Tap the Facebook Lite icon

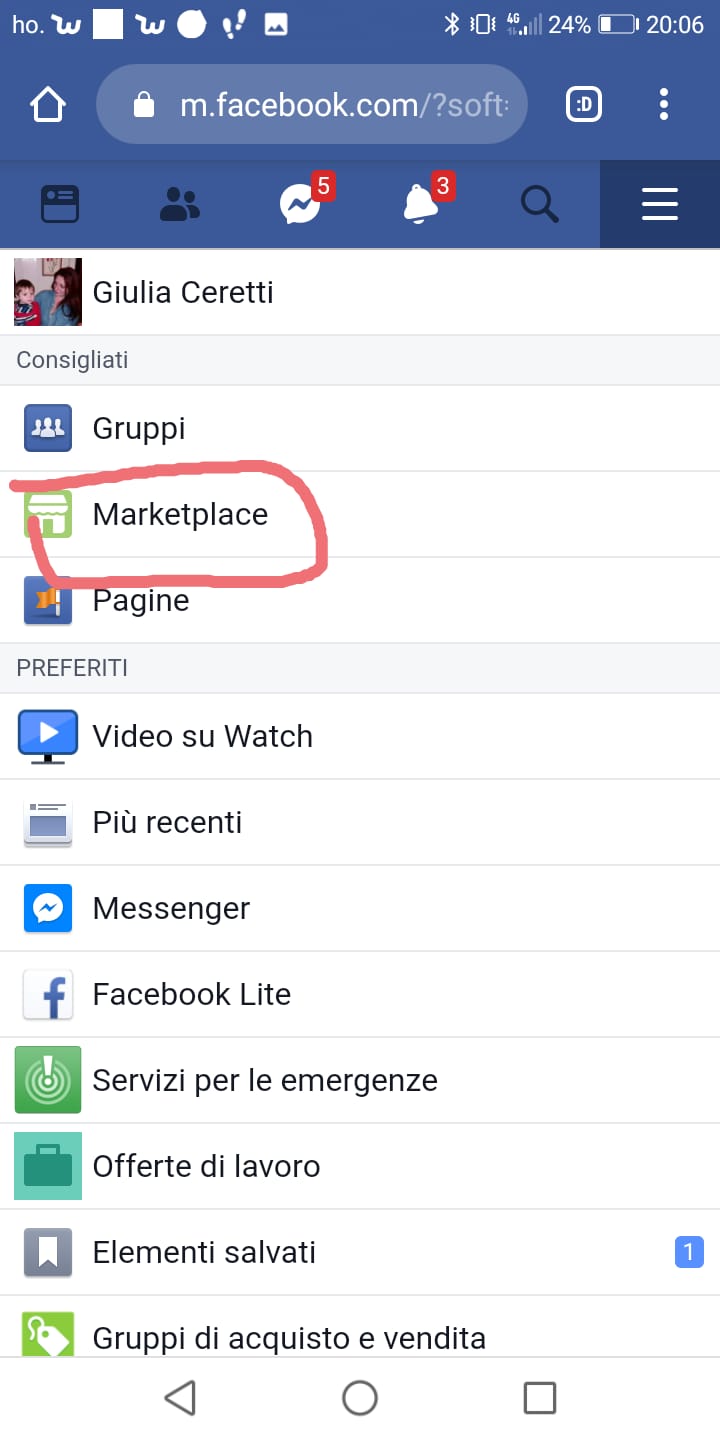tap(48, 994)
